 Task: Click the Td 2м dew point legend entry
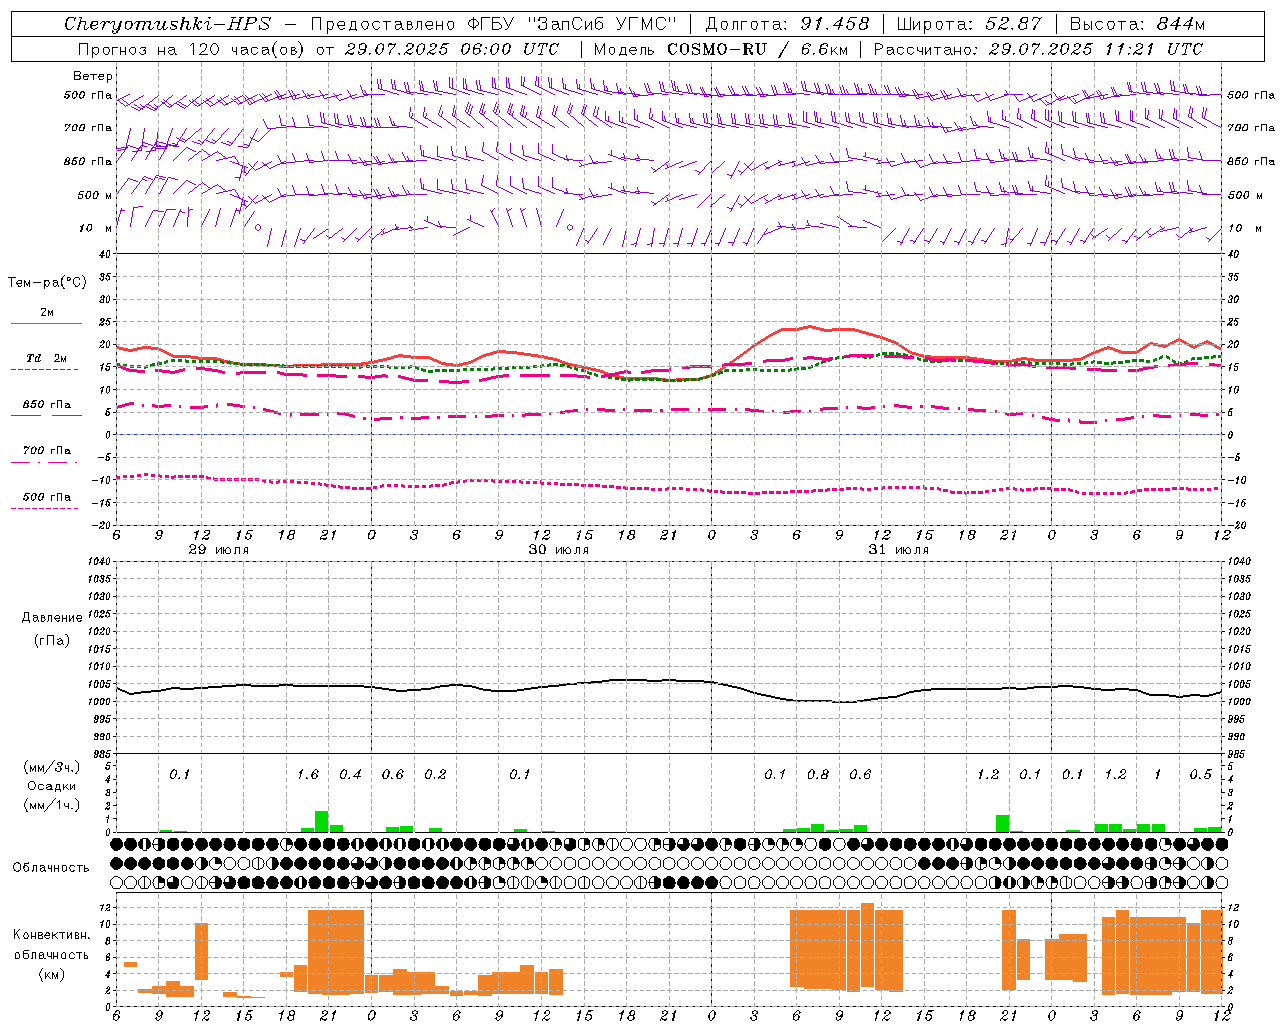pos(47,358)
